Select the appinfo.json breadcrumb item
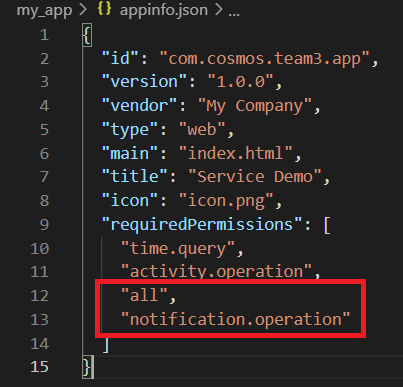Image resolution: width=403 pixels, height=387 pixels. coord(164,10)
